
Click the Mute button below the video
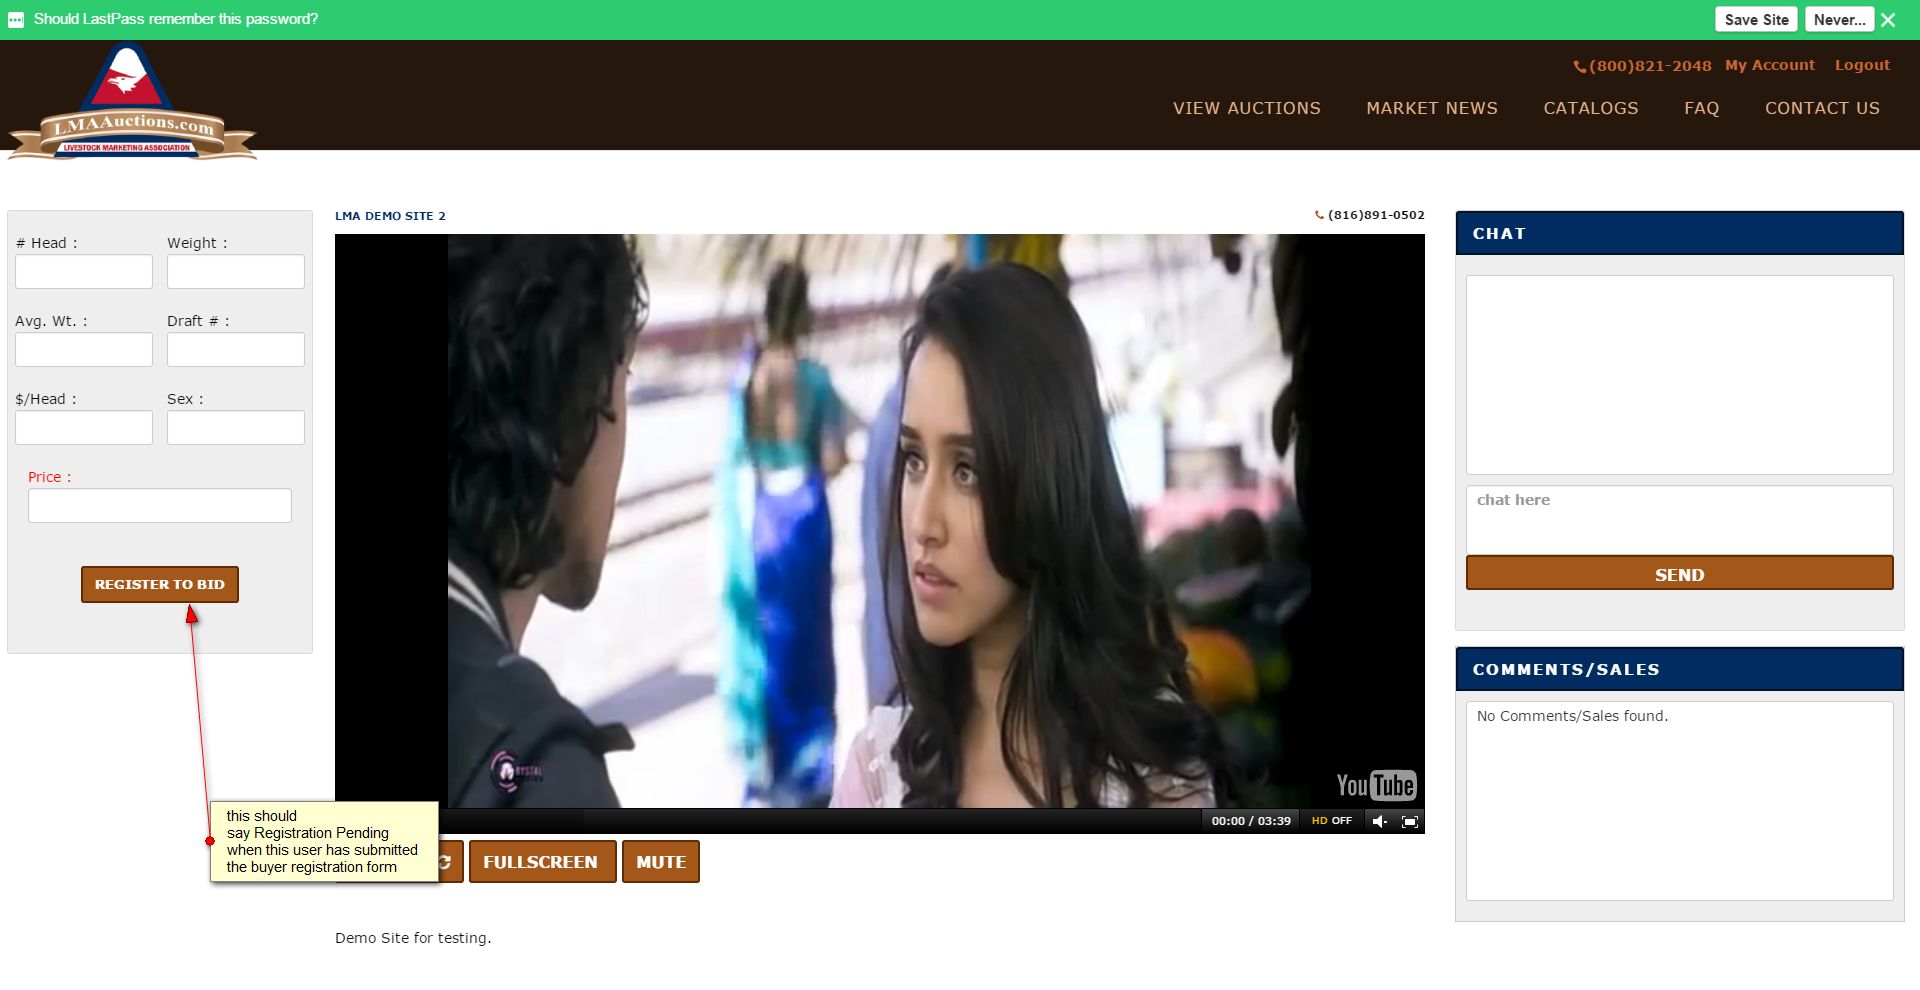[661, 862]
